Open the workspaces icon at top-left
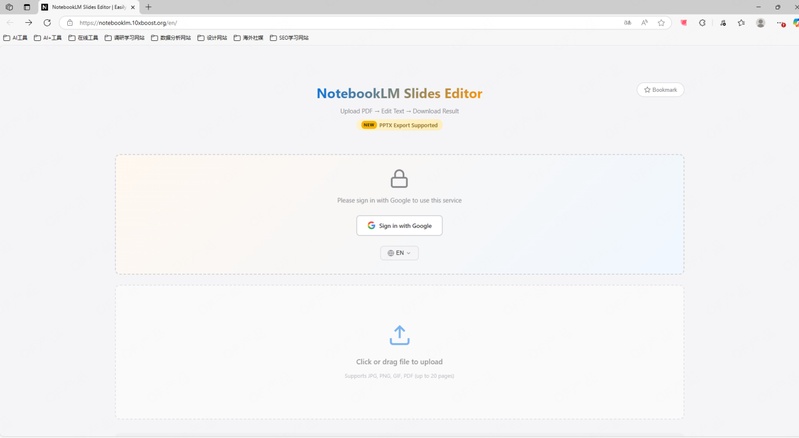The image size is (799, 438). click(x=9, y=7)
